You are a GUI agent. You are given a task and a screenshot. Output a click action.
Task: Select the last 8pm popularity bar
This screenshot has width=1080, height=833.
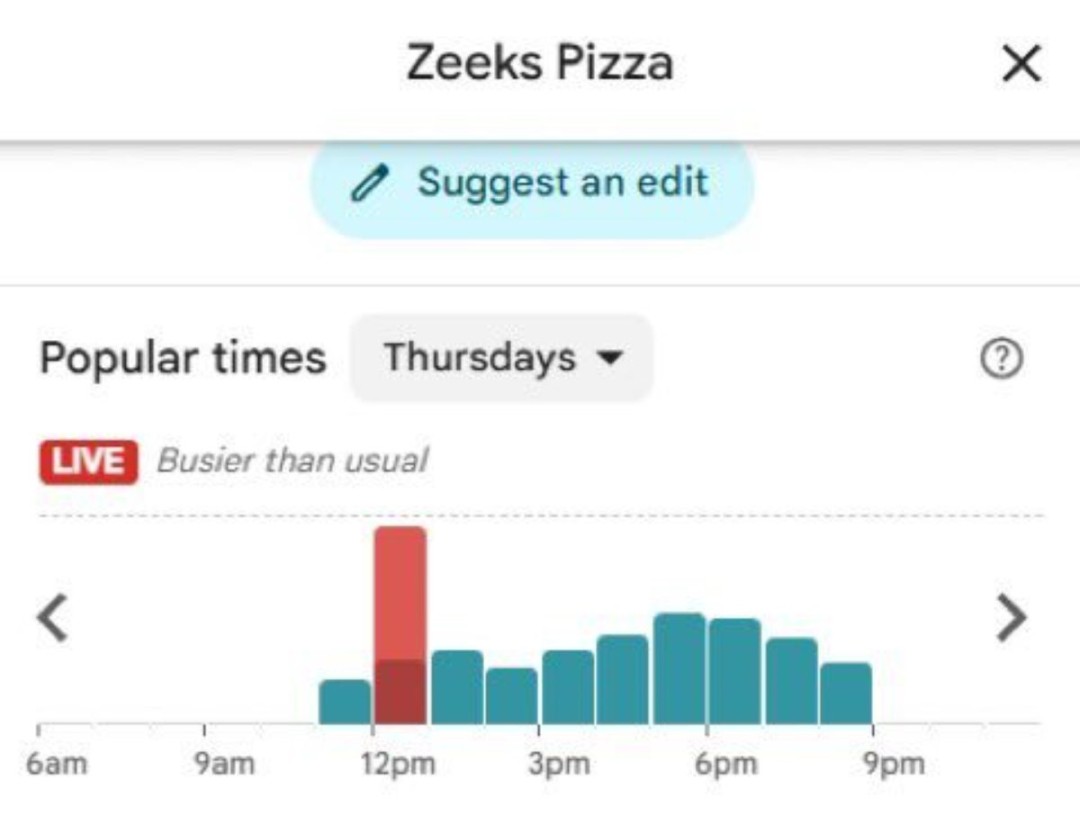tap(846, 693)
